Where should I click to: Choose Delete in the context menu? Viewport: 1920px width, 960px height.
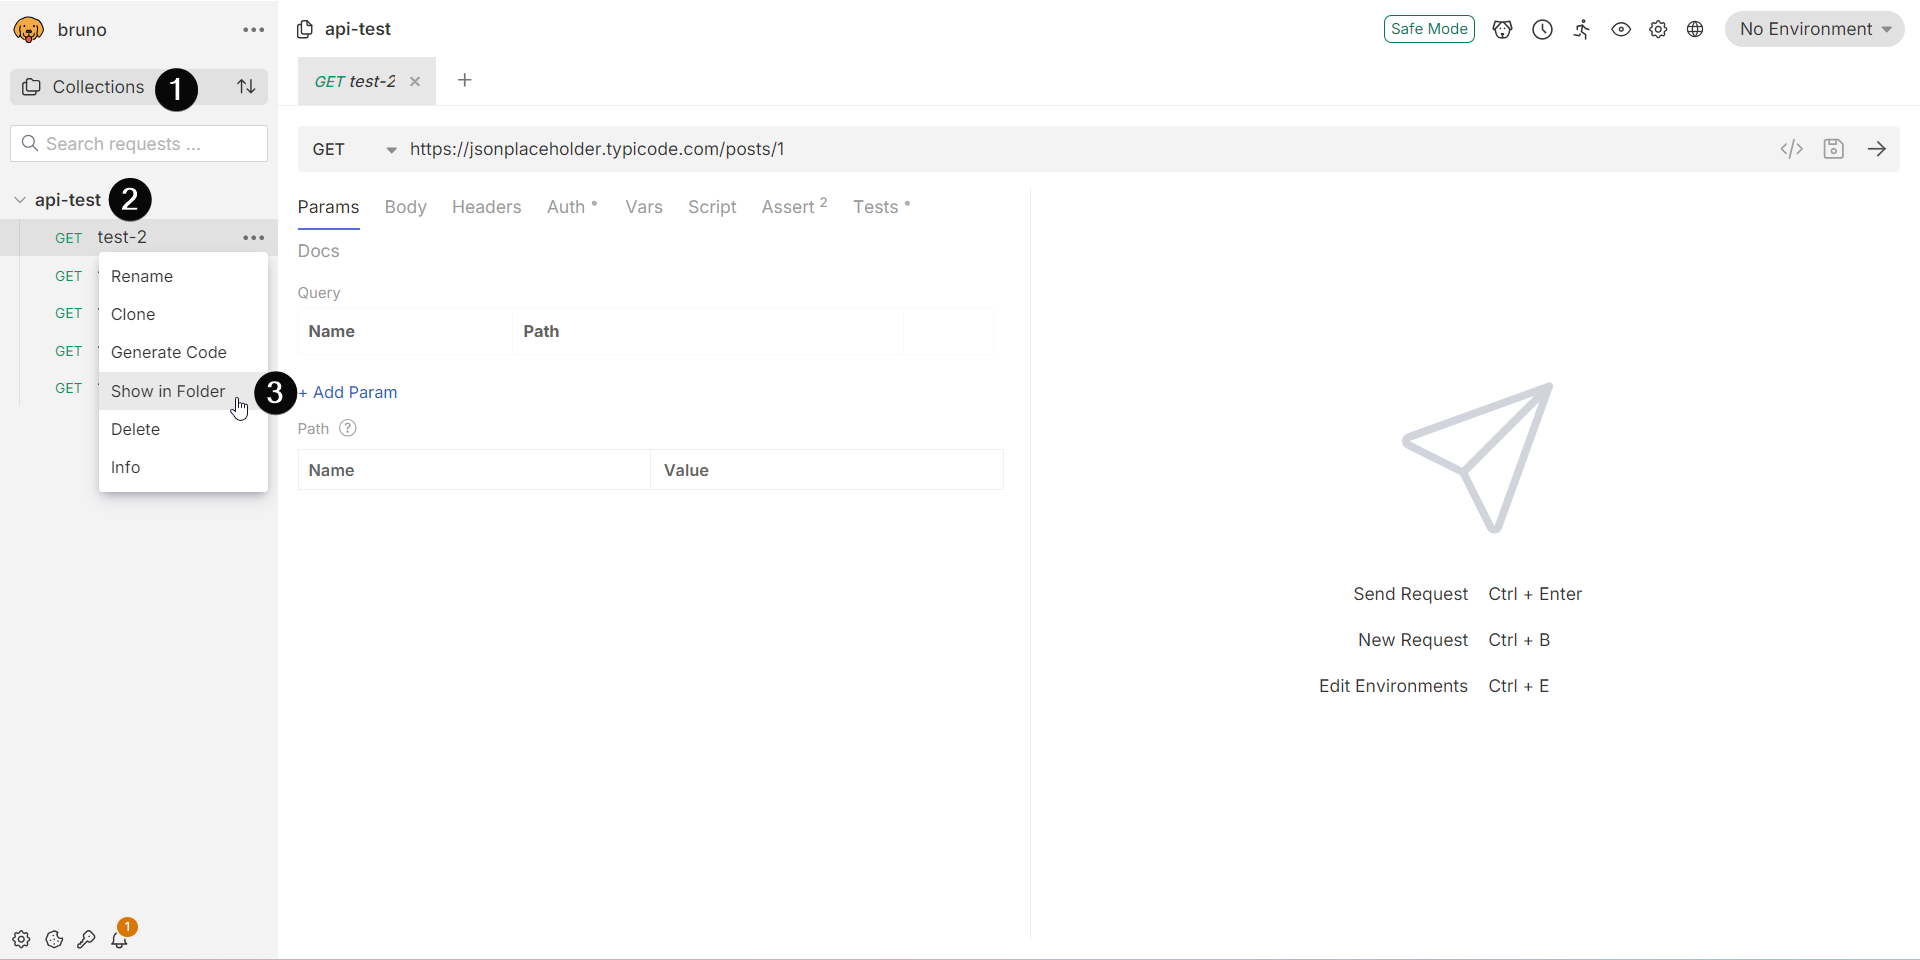click(x=136, y=429)
